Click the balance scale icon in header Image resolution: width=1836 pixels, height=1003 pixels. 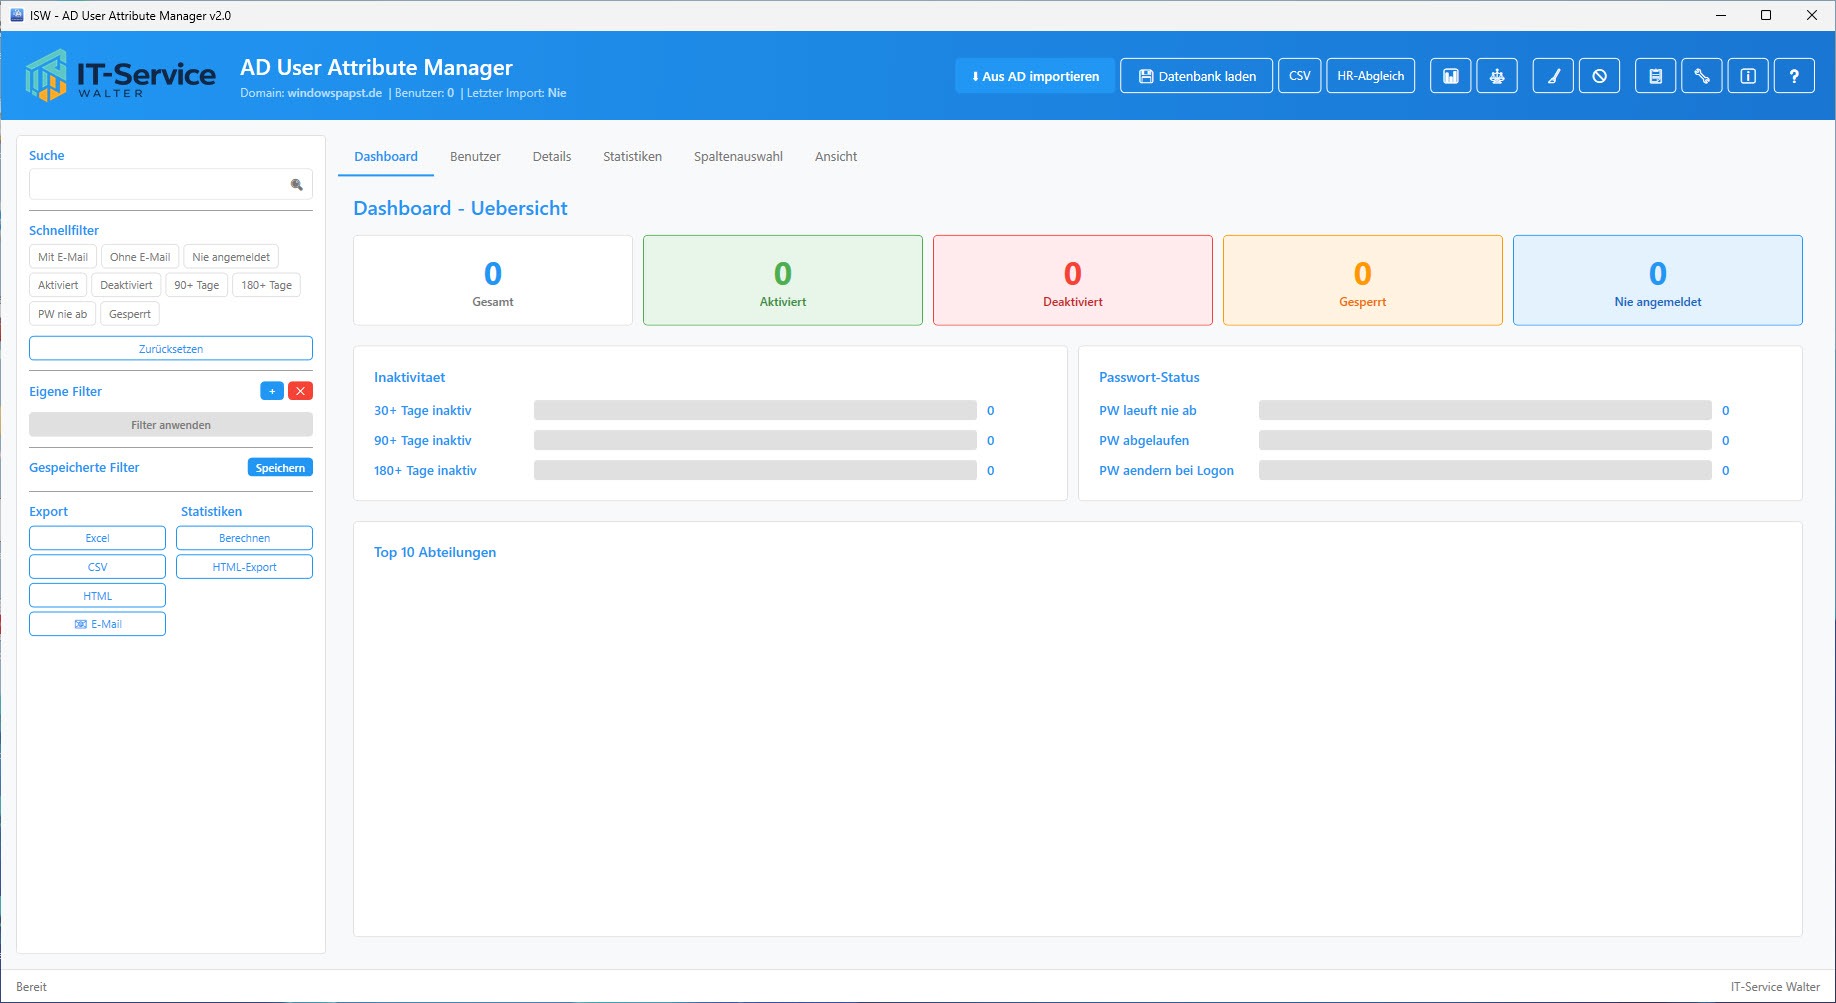1497,76
